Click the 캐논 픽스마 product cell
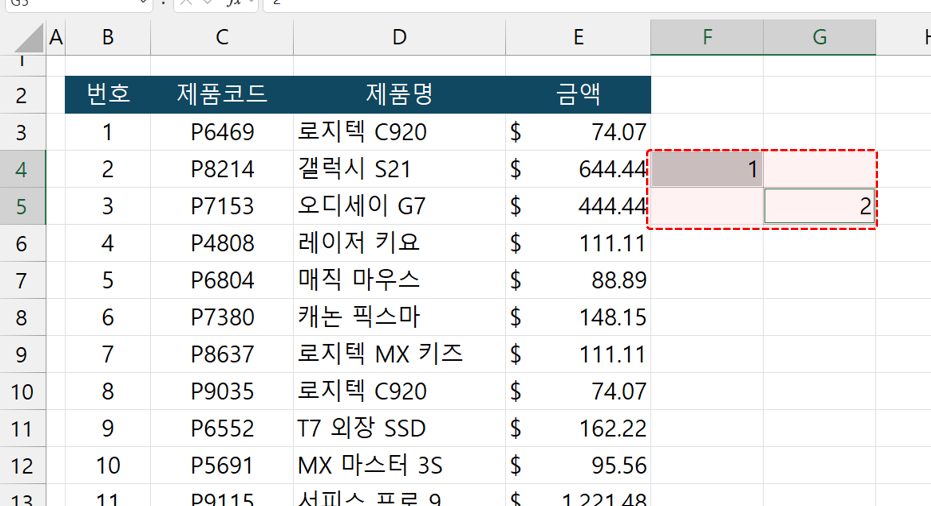Image resolution: width=931 pixels, height=506 pixels. pos(399,318)
